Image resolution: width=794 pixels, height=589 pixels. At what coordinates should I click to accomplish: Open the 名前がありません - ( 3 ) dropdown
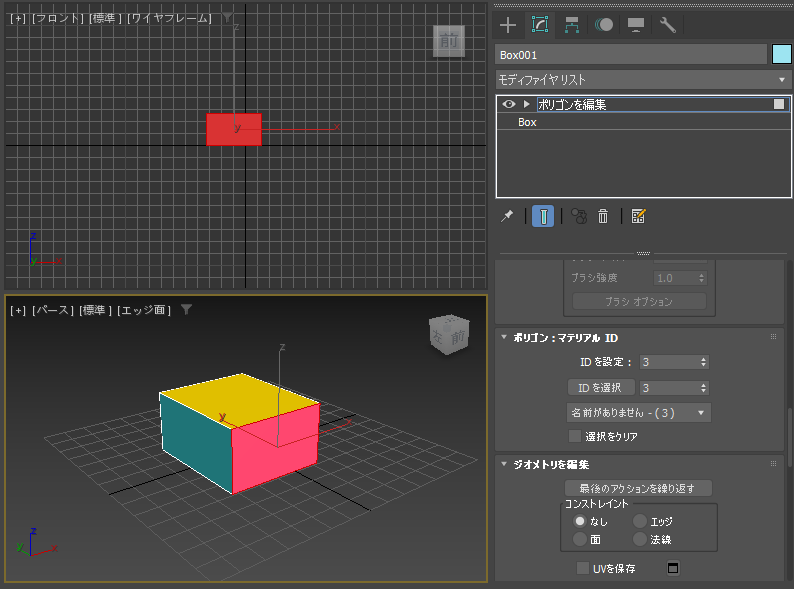639,413
